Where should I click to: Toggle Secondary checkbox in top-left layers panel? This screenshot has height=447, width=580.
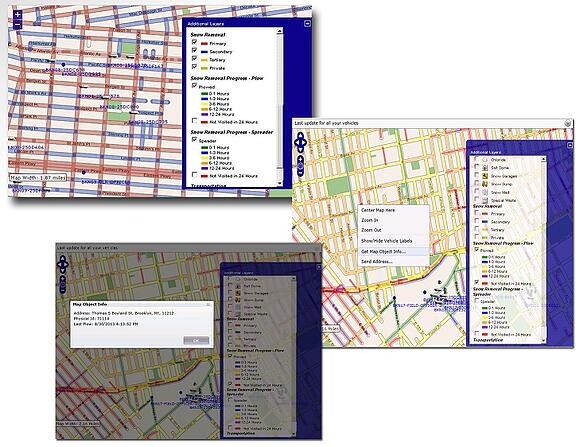(194, 50)
